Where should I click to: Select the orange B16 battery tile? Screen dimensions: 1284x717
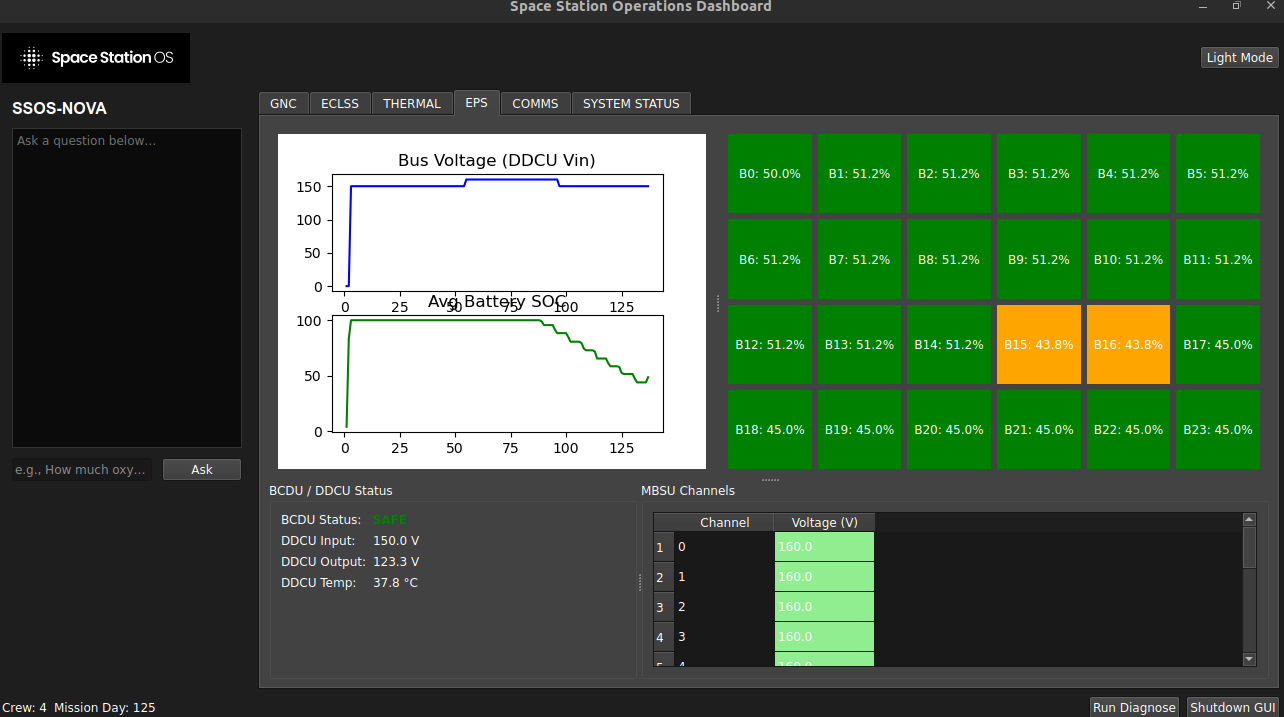(1128, 344)
